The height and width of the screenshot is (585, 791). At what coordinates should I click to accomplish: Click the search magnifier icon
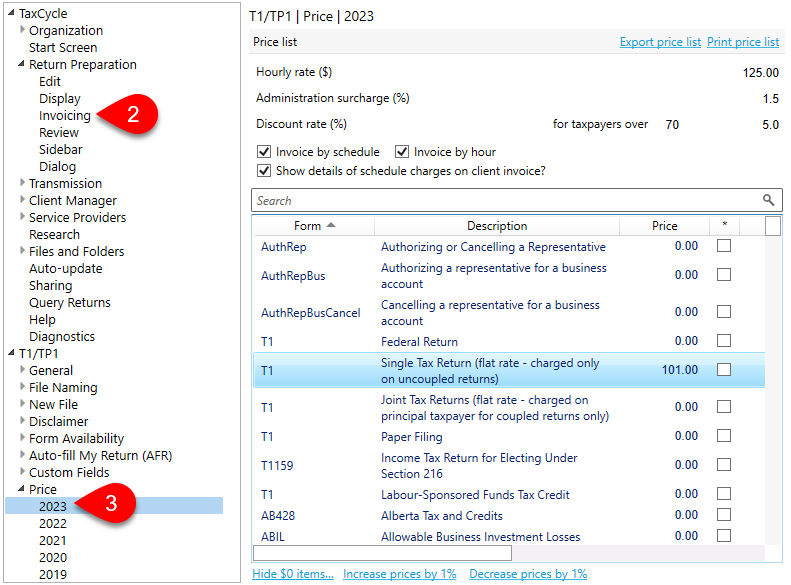point(768,200)
